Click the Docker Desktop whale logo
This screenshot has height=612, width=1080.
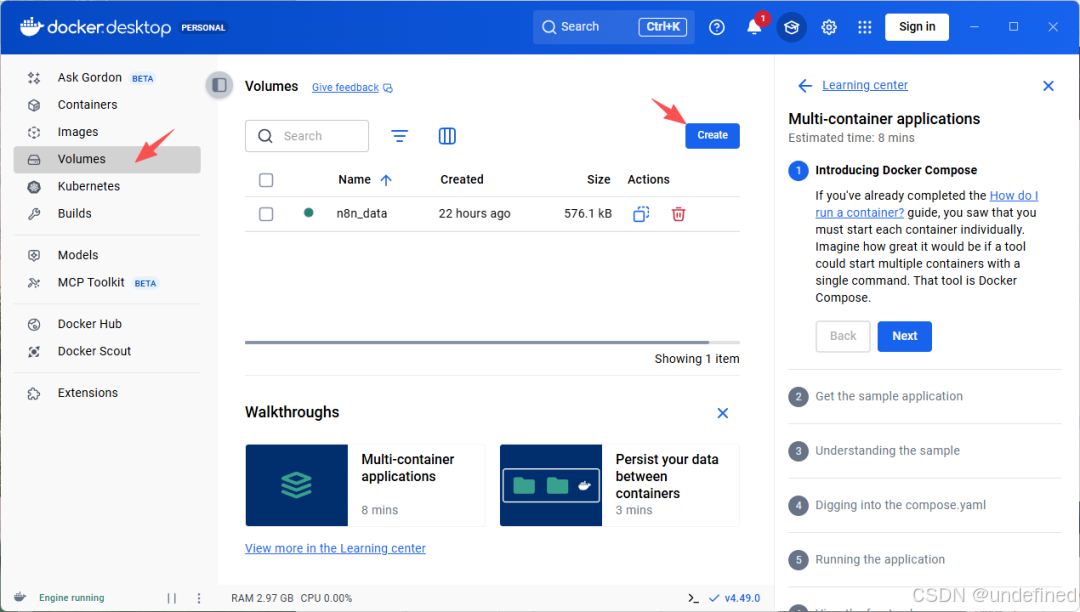click(x=32, y=27)
